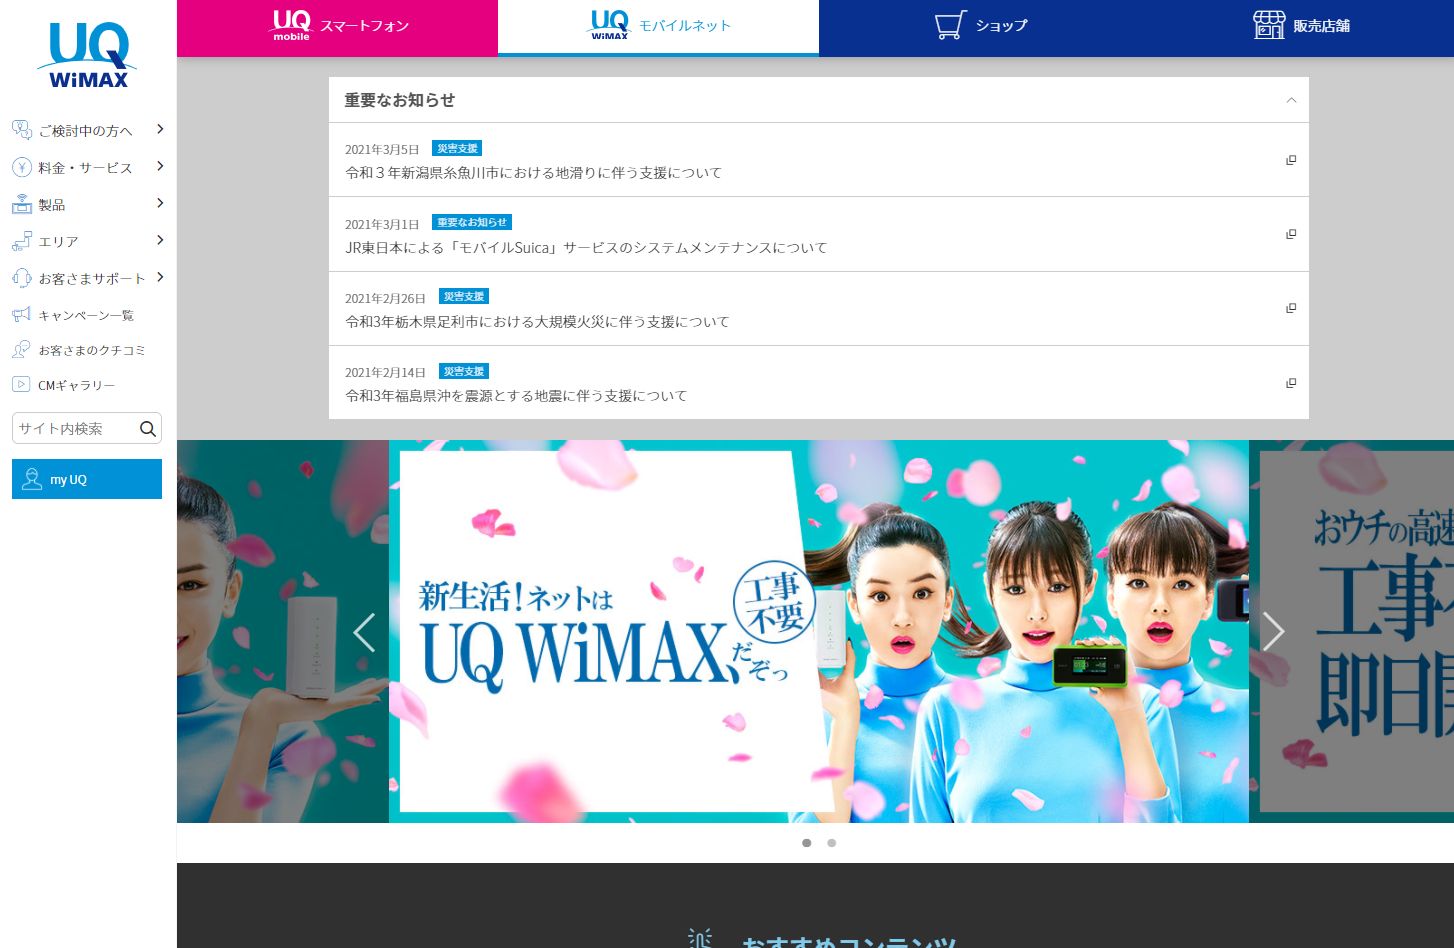
Task: Click the store building icon
Action: click(x=1269, y=25)
